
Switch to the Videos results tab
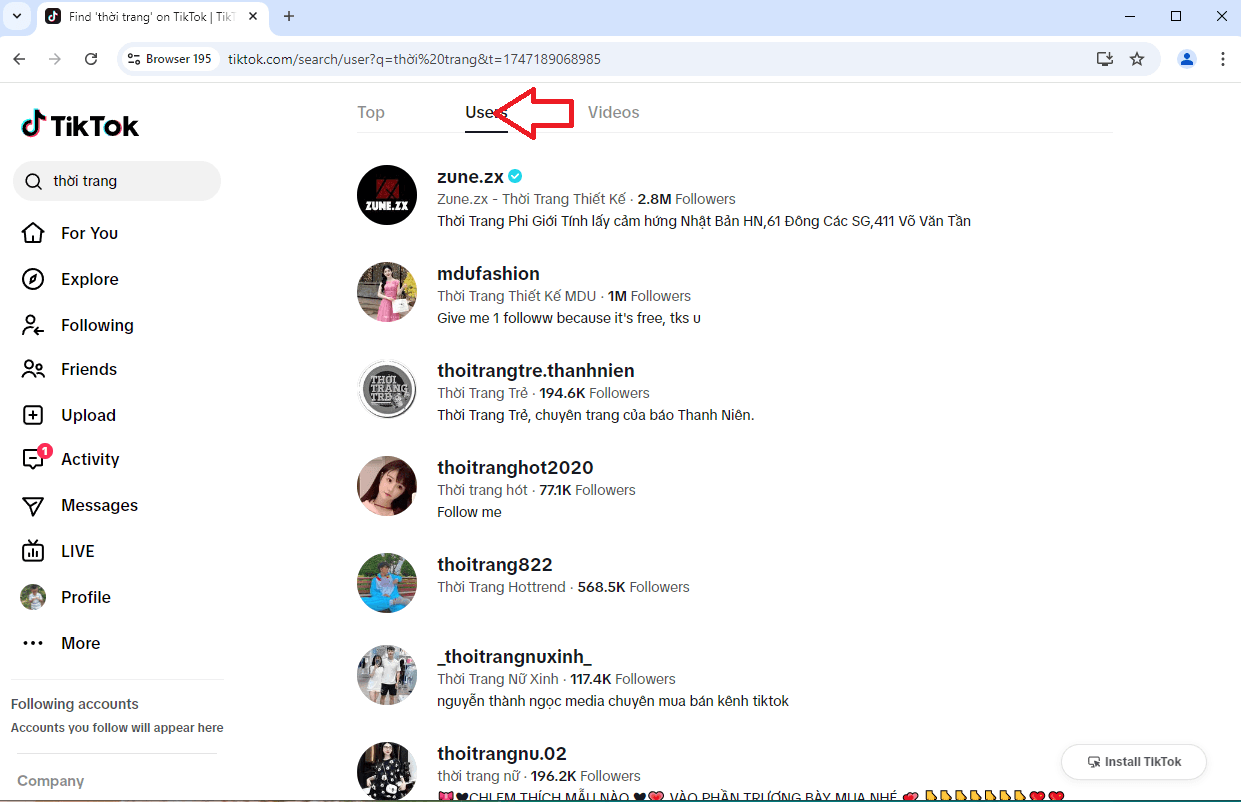tap(613, 112)
